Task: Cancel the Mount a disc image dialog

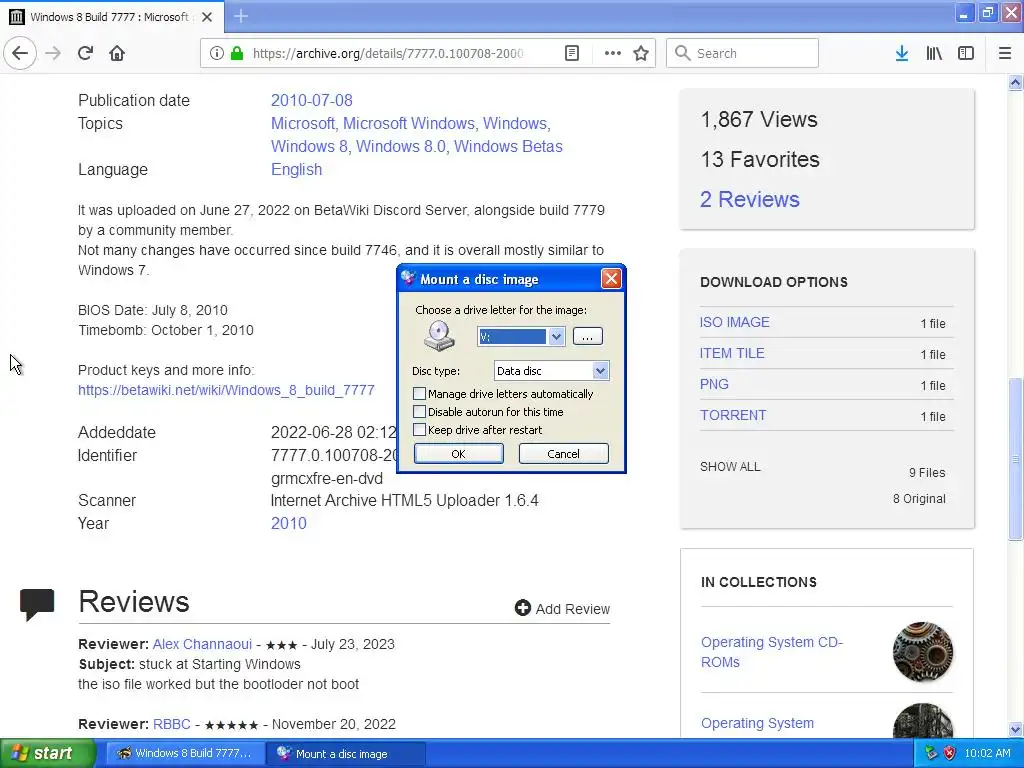Action: coord(564,454)
